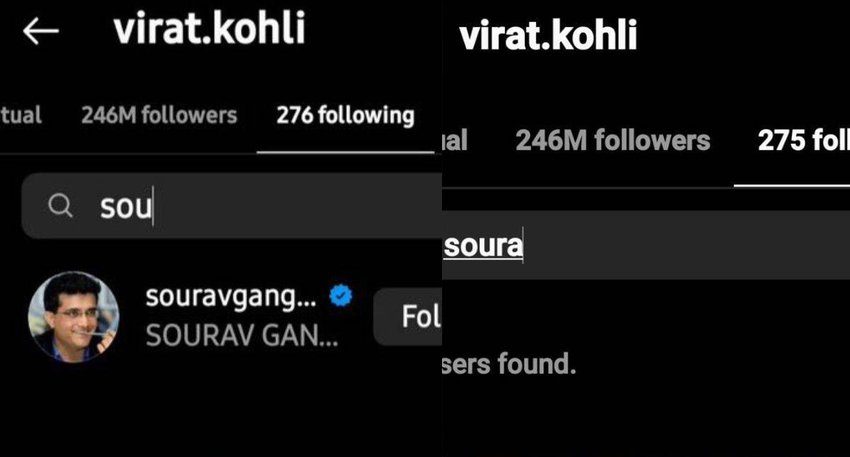Click the magnifier icon in the search bar
850x457 pixels.
click(60, 206)
